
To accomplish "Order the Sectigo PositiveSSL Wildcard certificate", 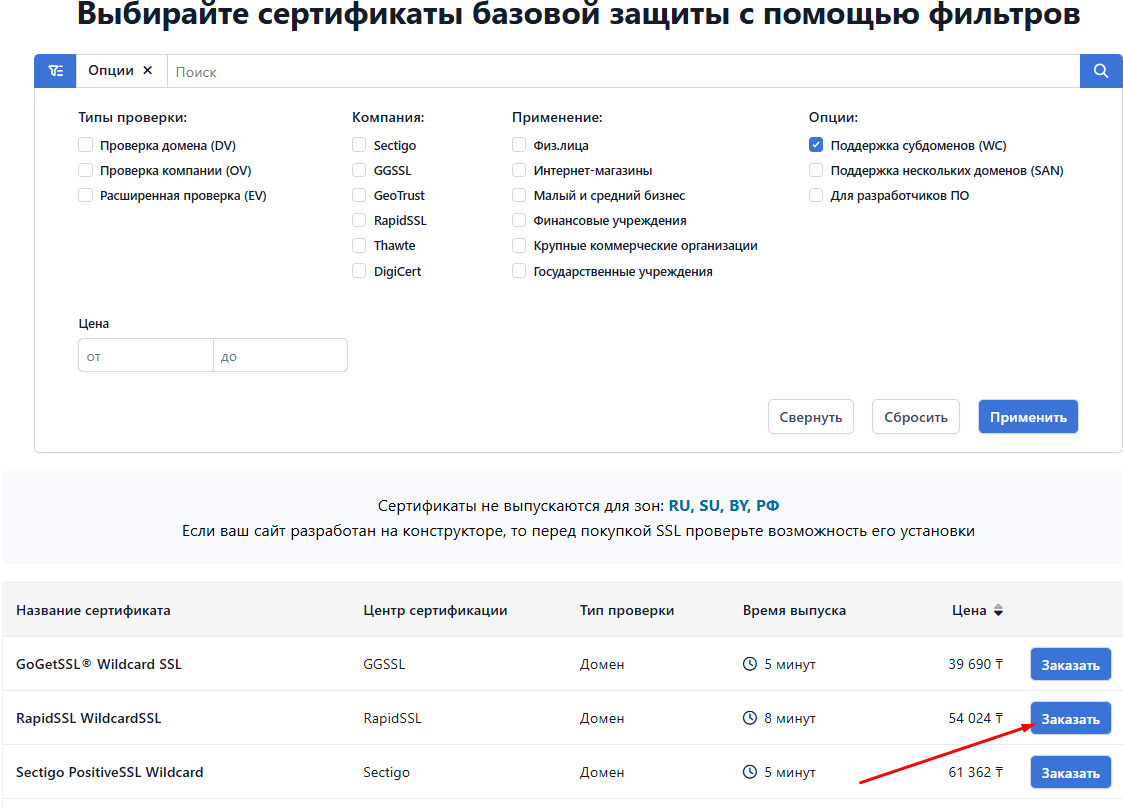I will pyautogui.click(x=1070, y=773).
